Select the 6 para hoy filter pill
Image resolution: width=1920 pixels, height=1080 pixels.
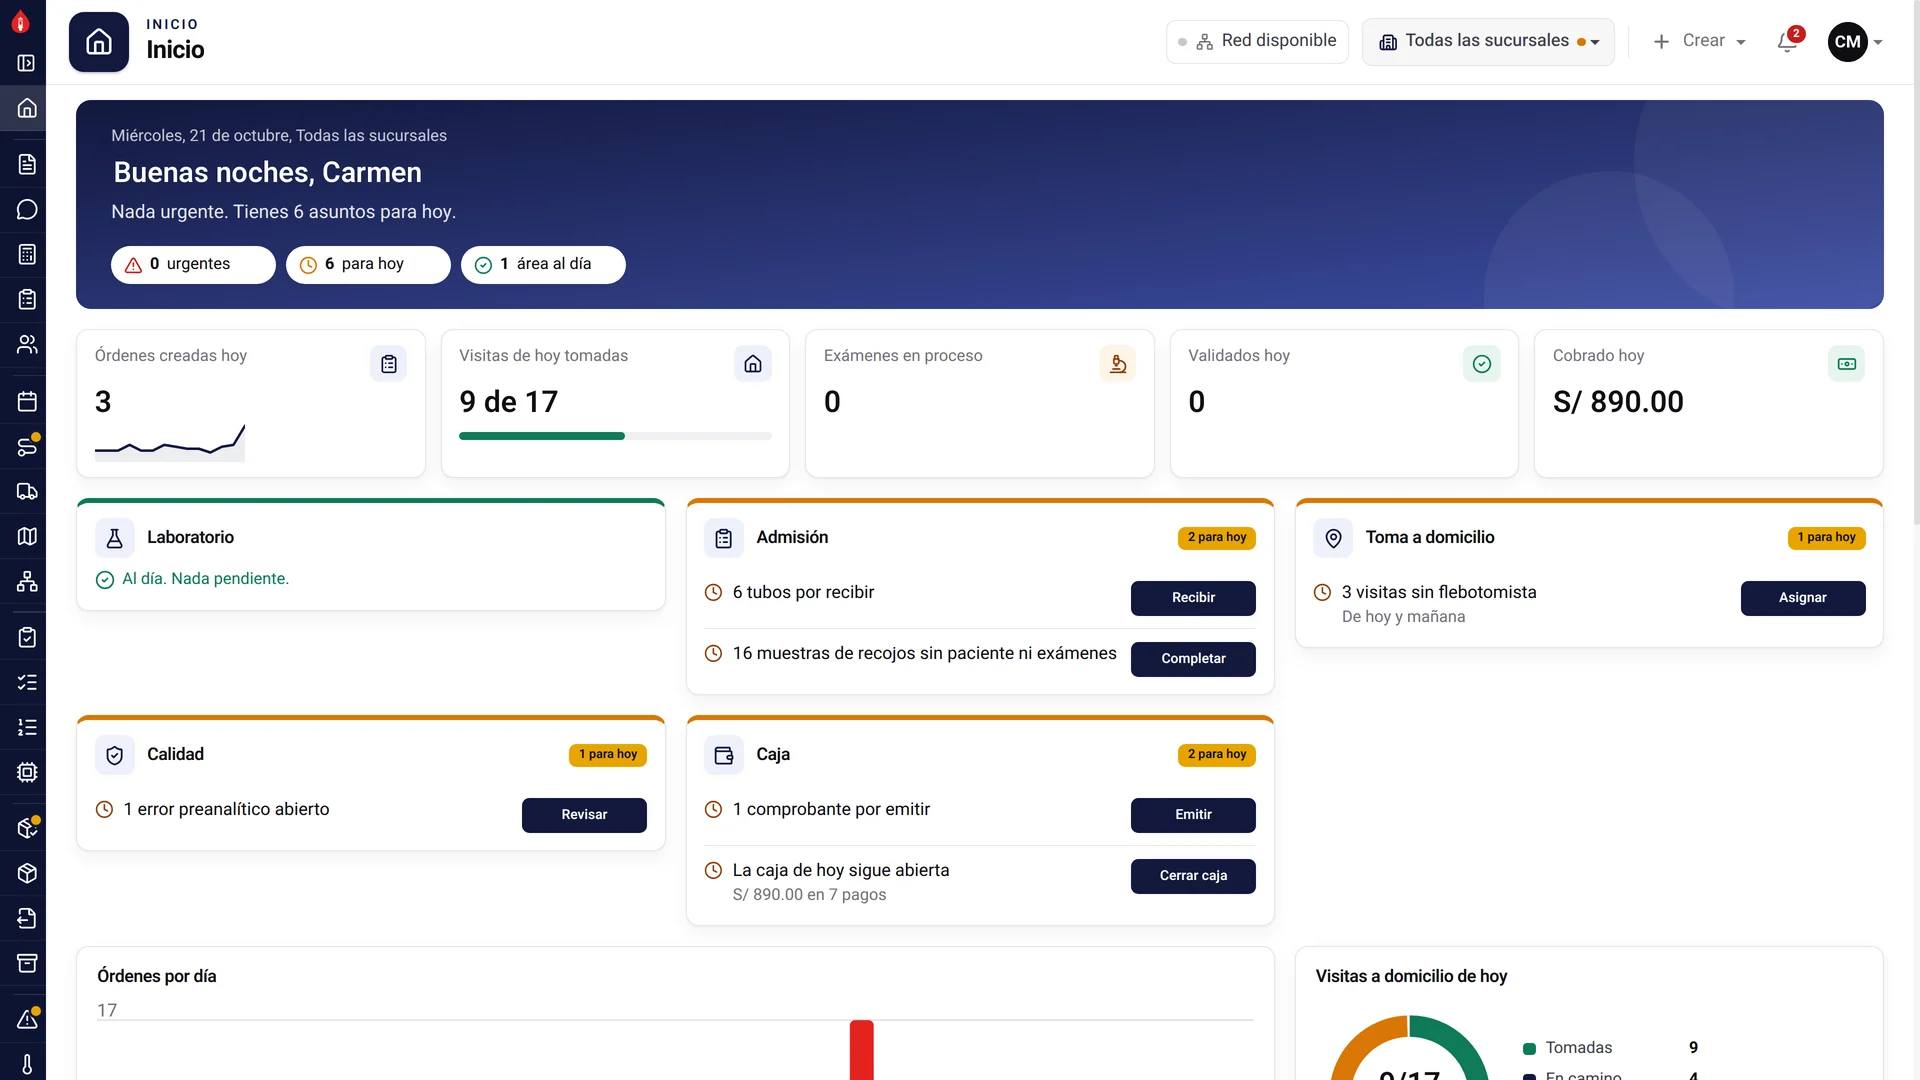[368, 264]
